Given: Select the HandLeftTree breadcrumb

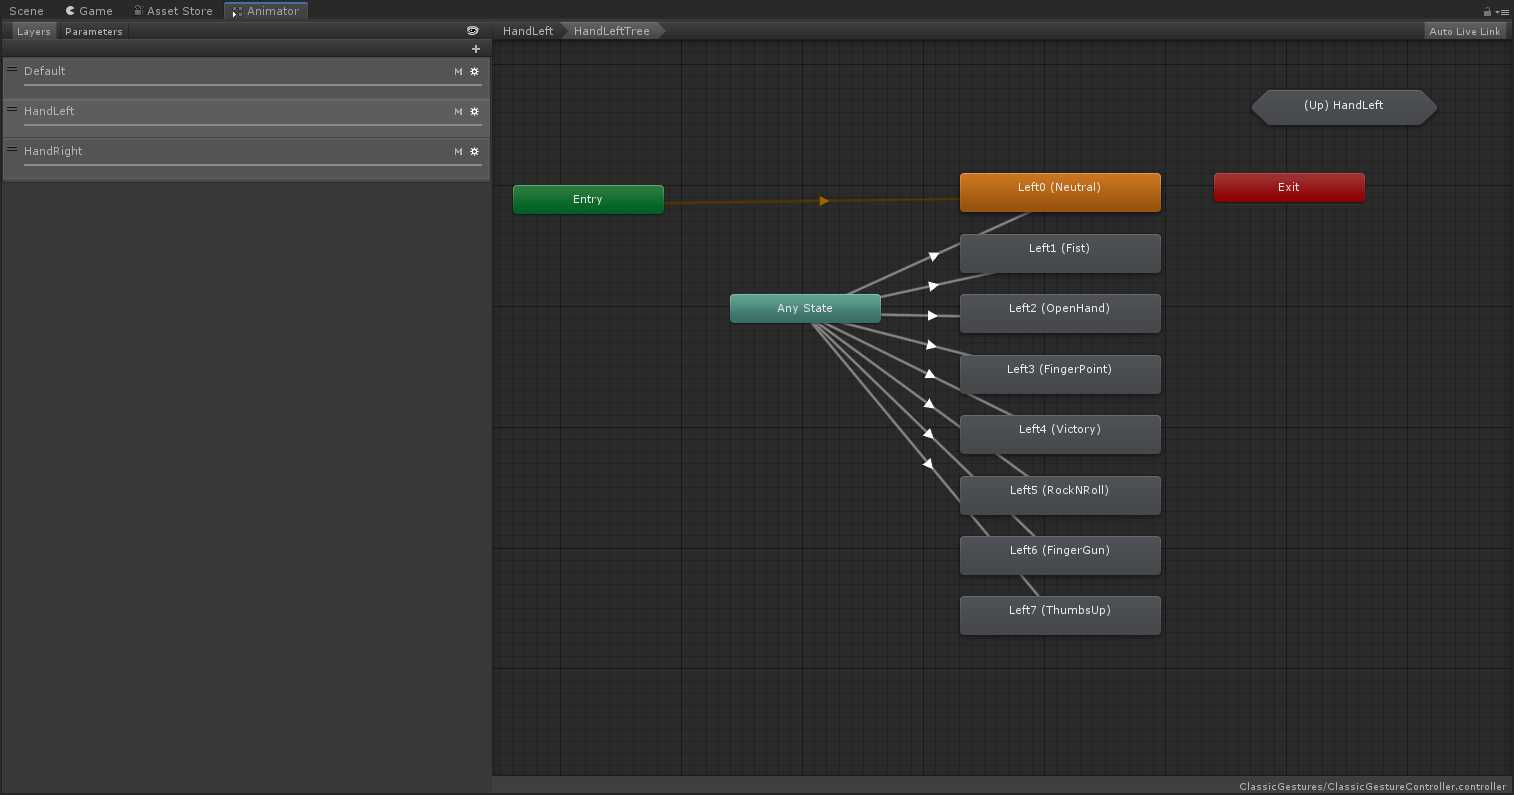Looking at the screenshot, I should pyautogui.click(x=611, y=31).
